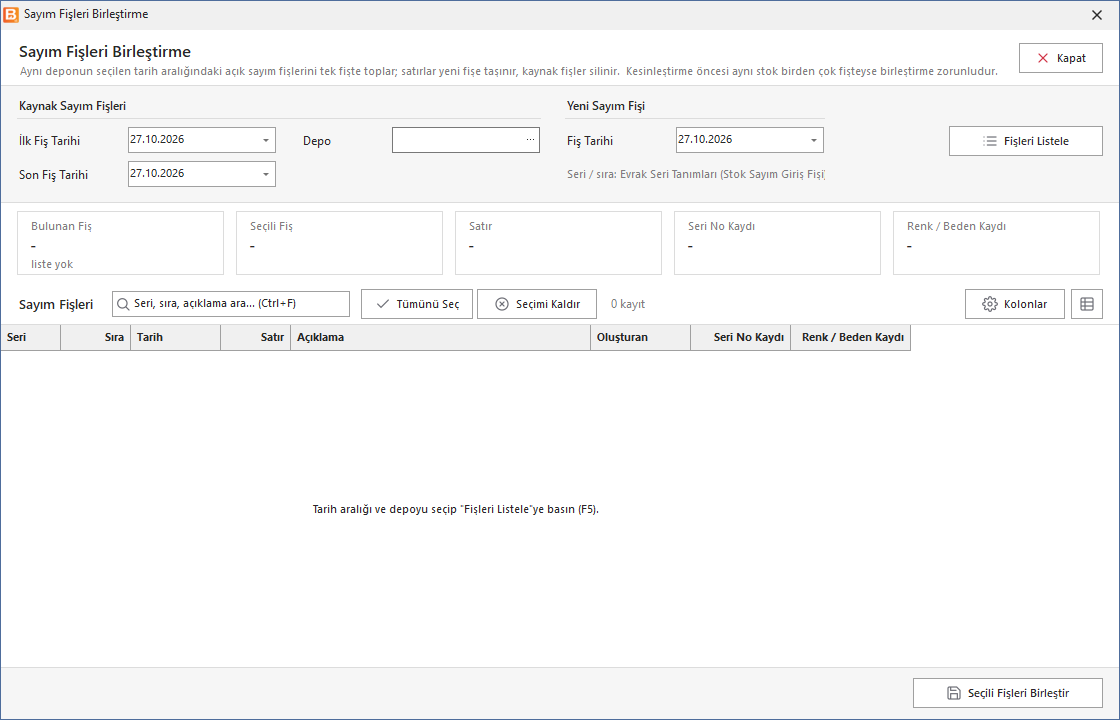1120x720 pixels.
Task: Sort by the Açıklama column header
Action: tap(441, 337)
